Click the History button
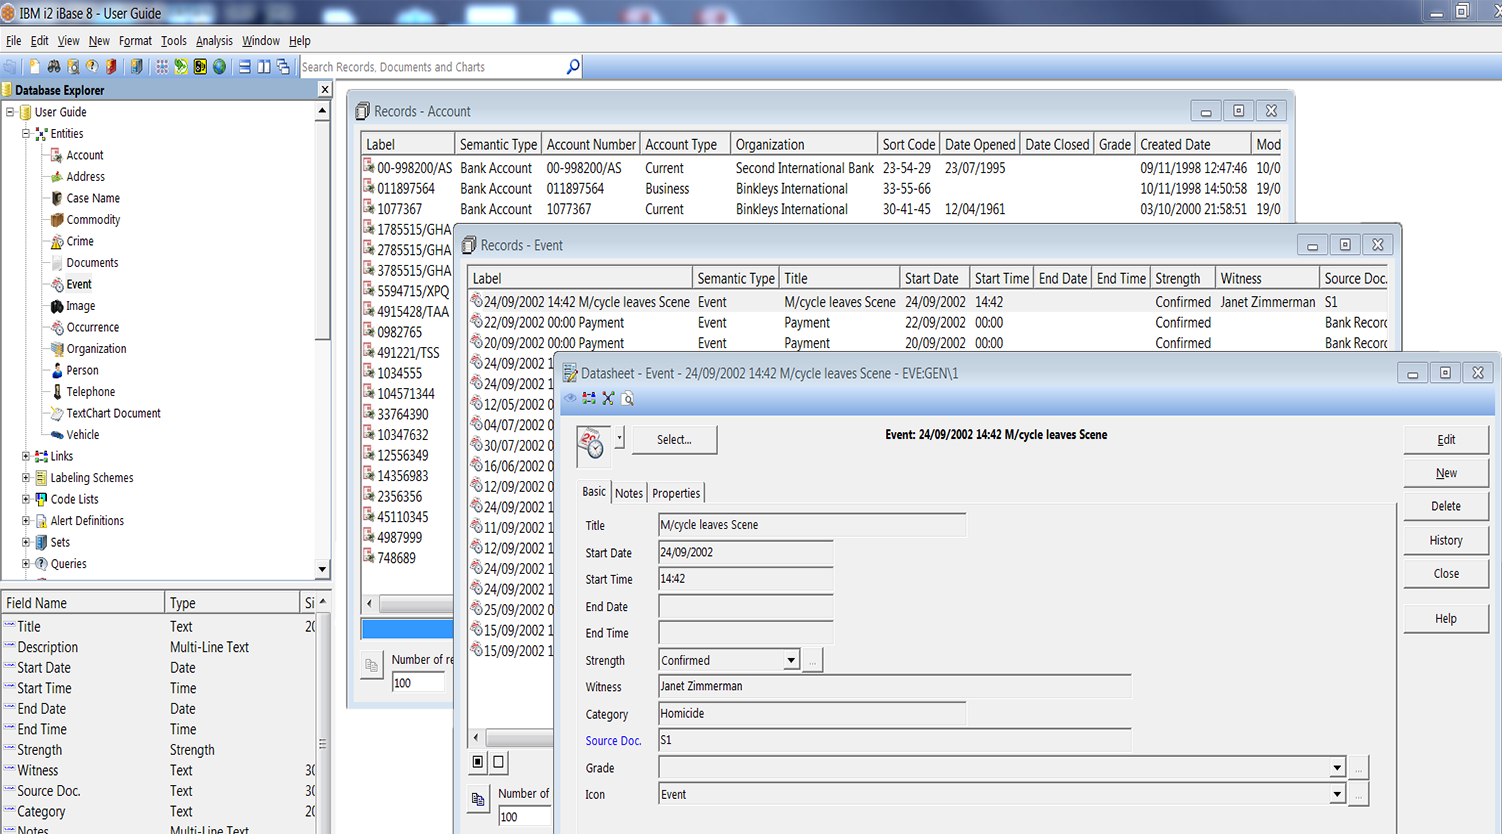Viewport: 1502px width, 834px height. coord(1446,540)
